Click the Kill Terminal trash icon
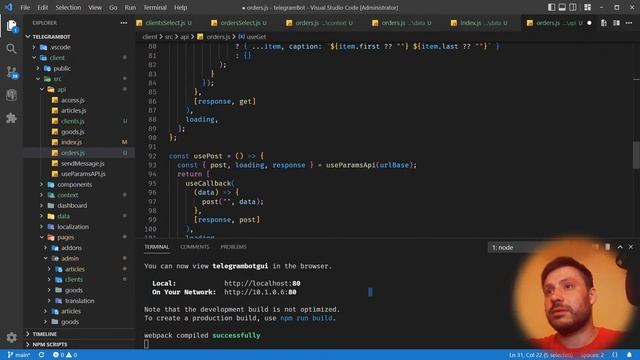This screenshot has height=360, width=640. click(607, 247)
